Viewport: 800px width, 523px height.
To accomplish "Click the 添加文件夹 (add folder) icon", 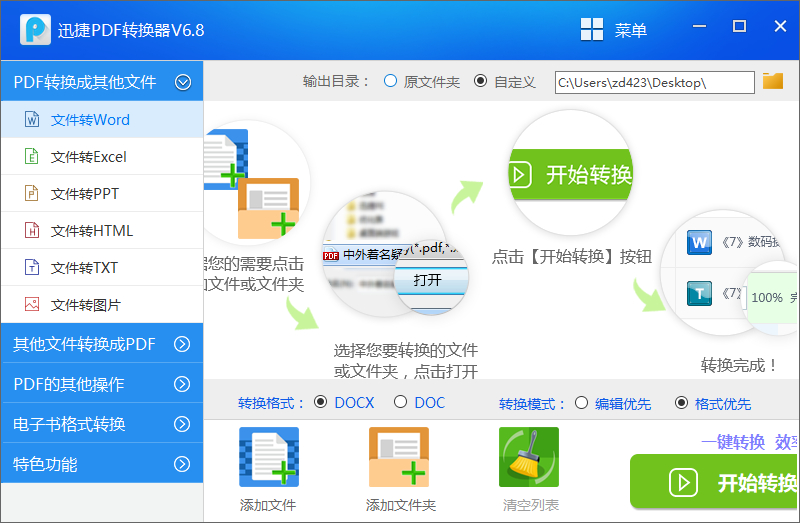I will pyautogui.click(x=399, y=457).
